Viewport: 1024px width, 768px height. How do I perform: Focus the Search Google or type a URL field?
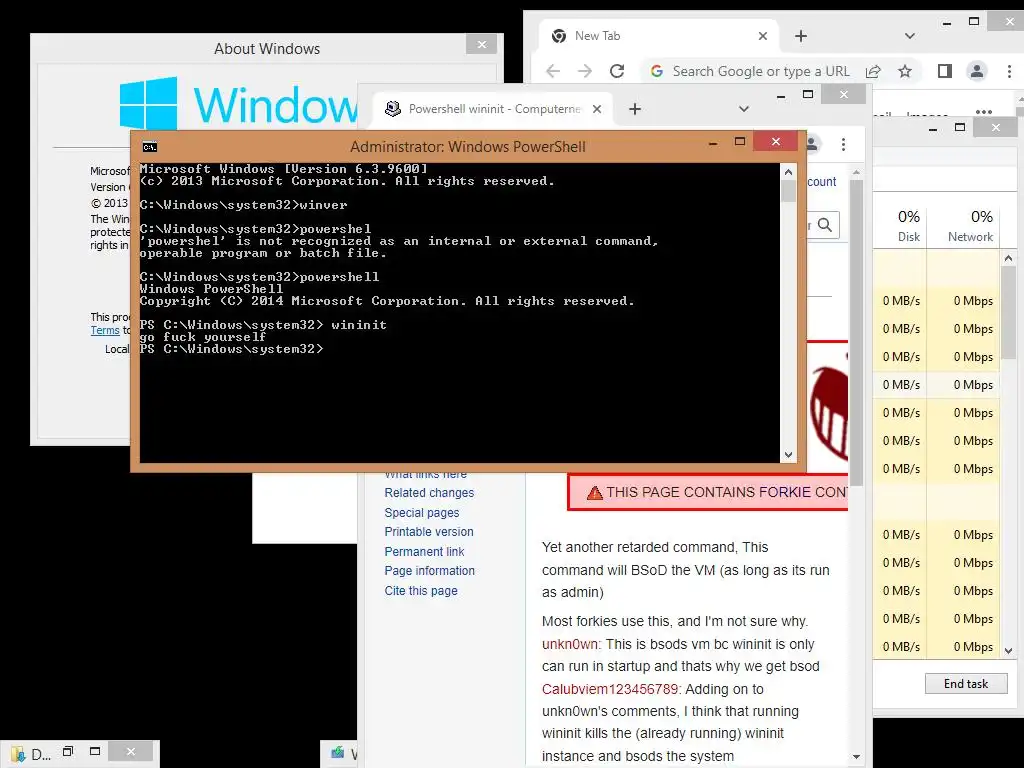point(761,71)
